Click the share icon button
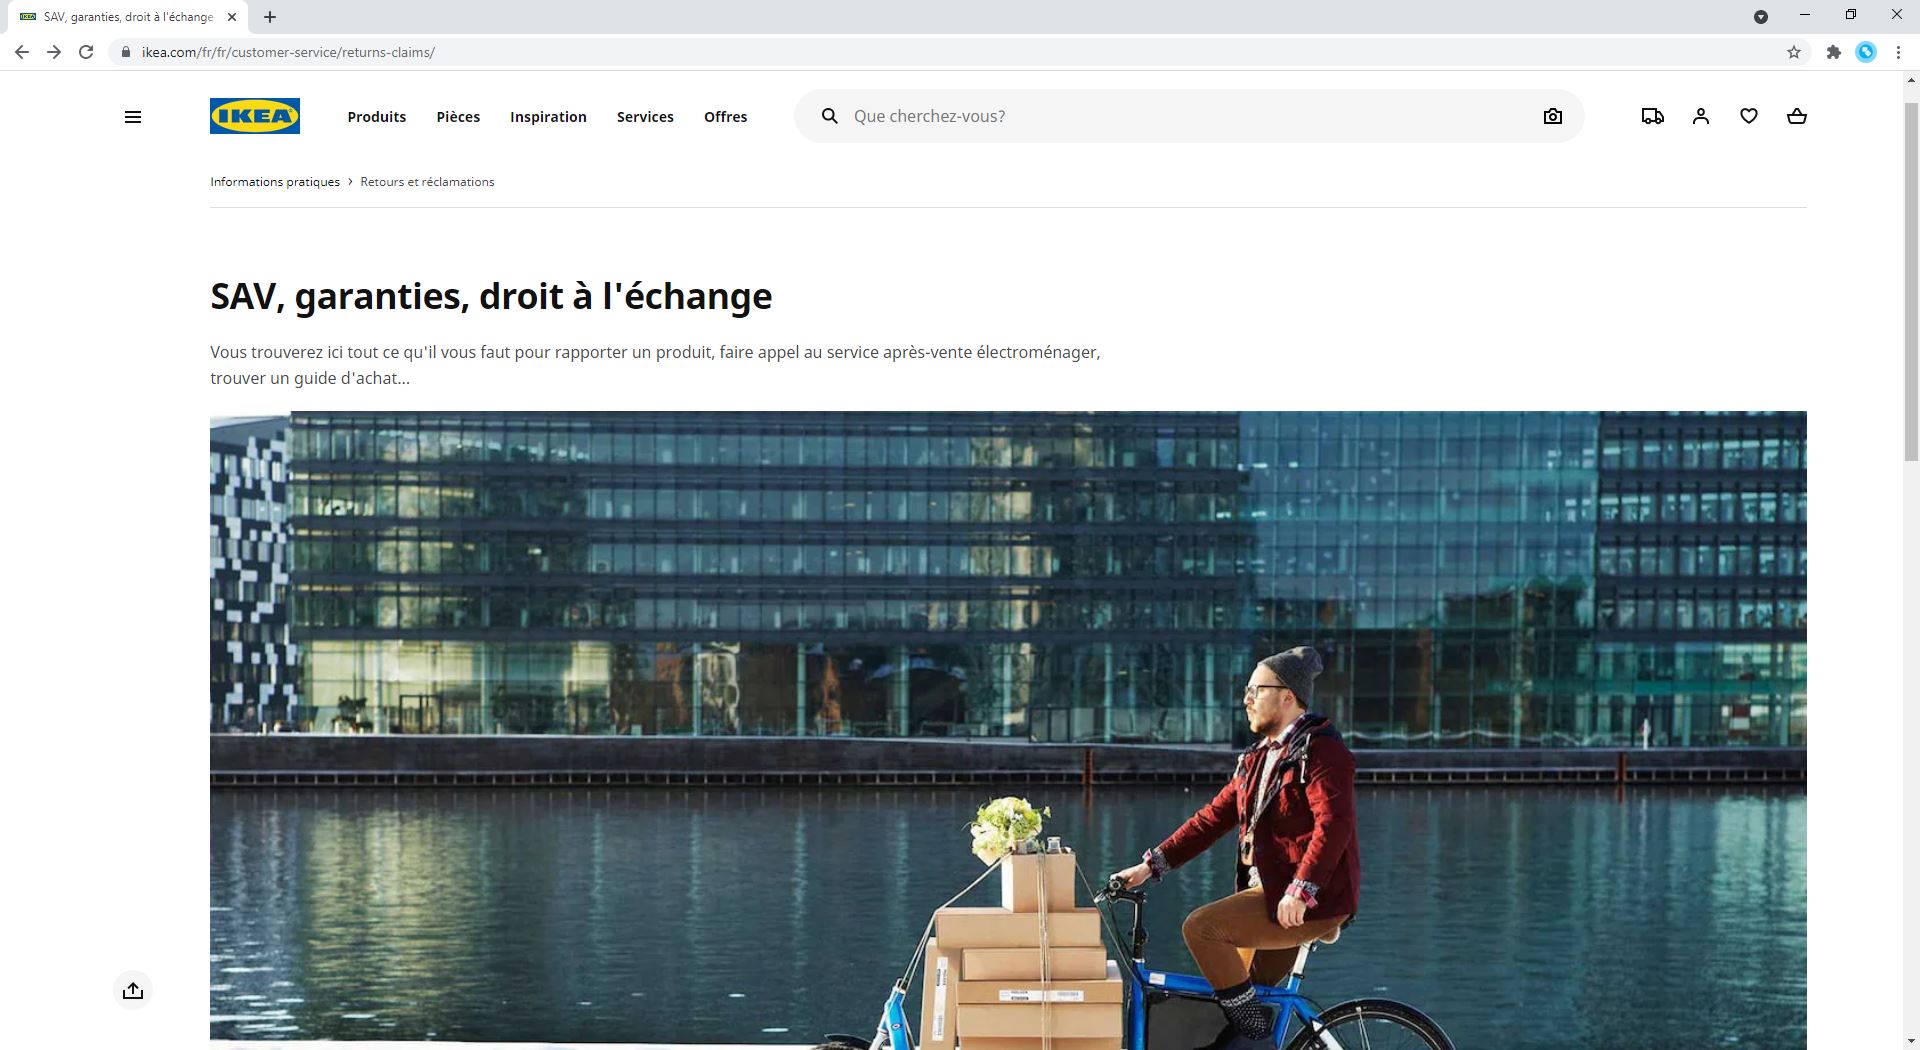The image size is (1920, 1050). pos(133,991)
